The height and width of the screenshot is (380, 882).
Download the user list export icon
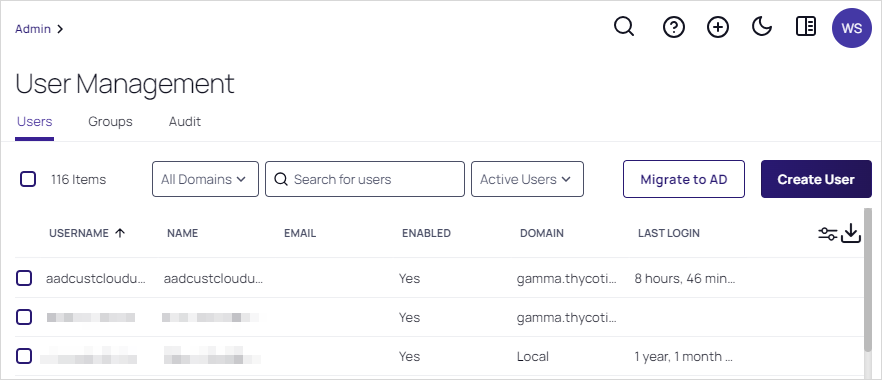coord(851,233)
